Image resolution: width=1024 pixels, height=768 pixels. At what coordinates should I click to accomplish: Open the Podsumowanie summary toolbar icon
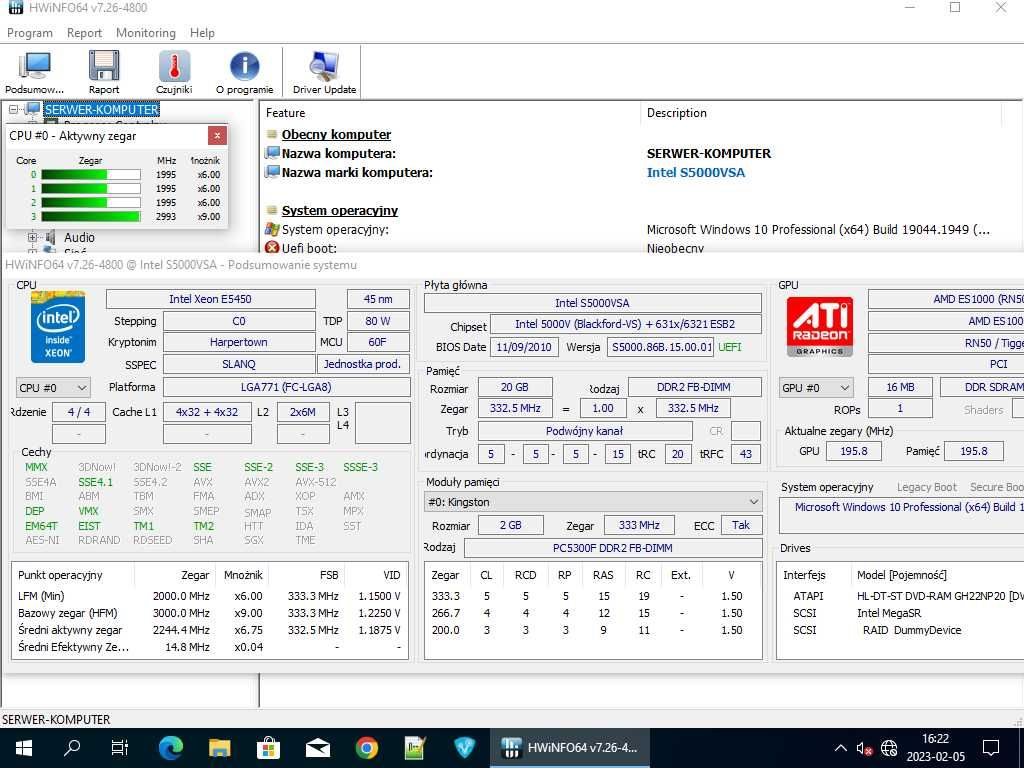coord(34,72)
